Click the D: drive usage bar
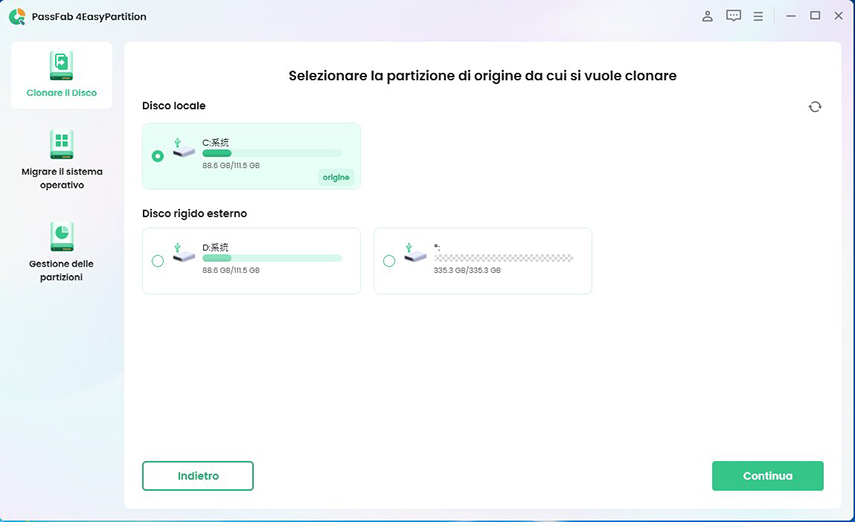This screenshot has height=522, width=855. (x=271, y=258)
